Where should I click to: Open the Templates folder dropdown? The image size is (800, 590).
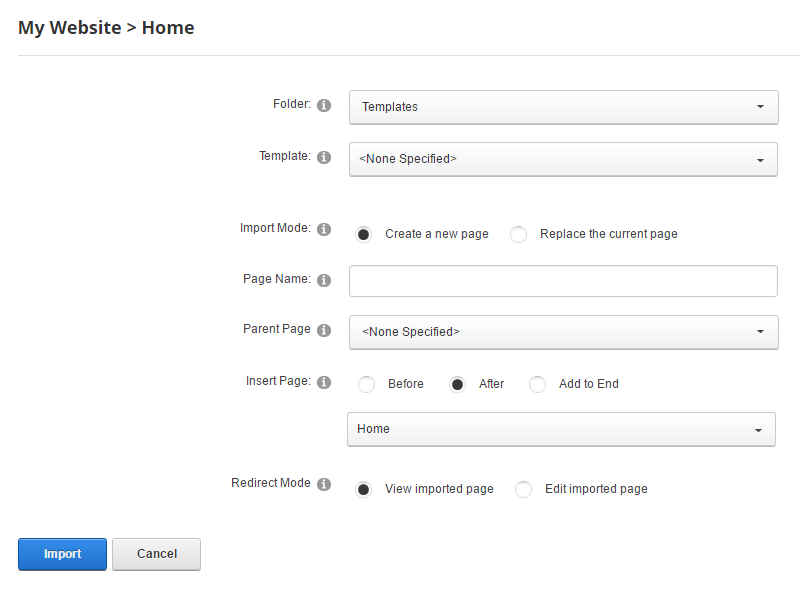[x=563, y=107]
